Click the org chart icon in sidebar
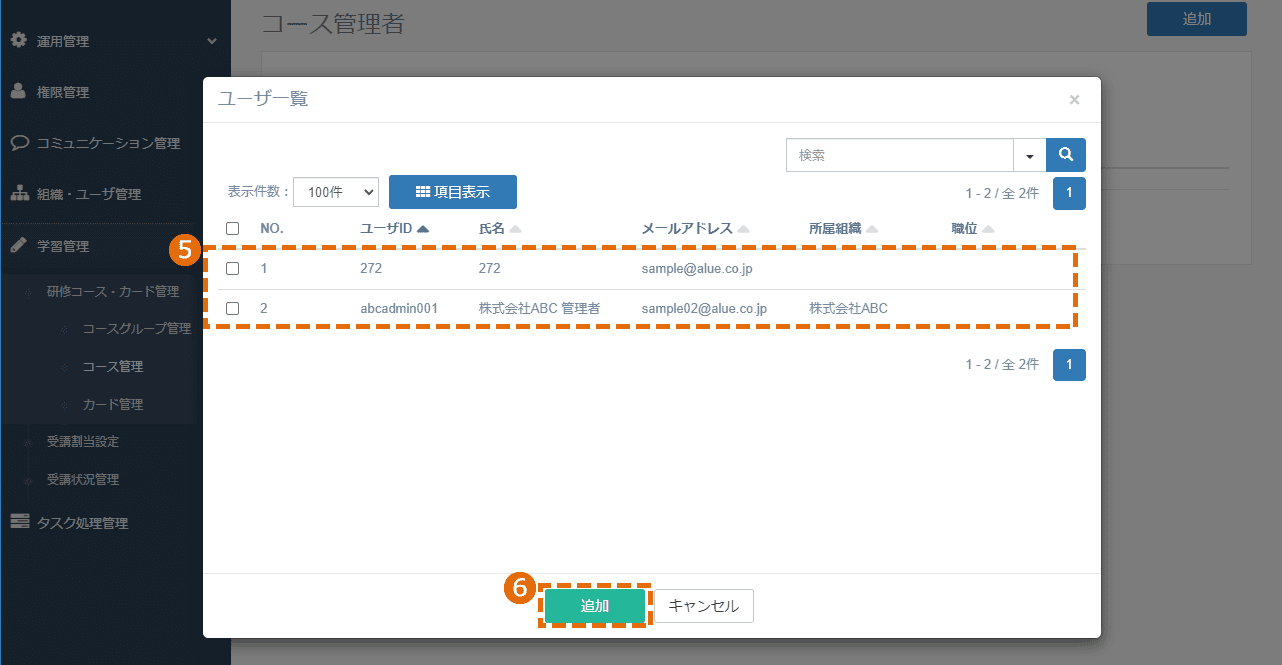 point(19,193)
